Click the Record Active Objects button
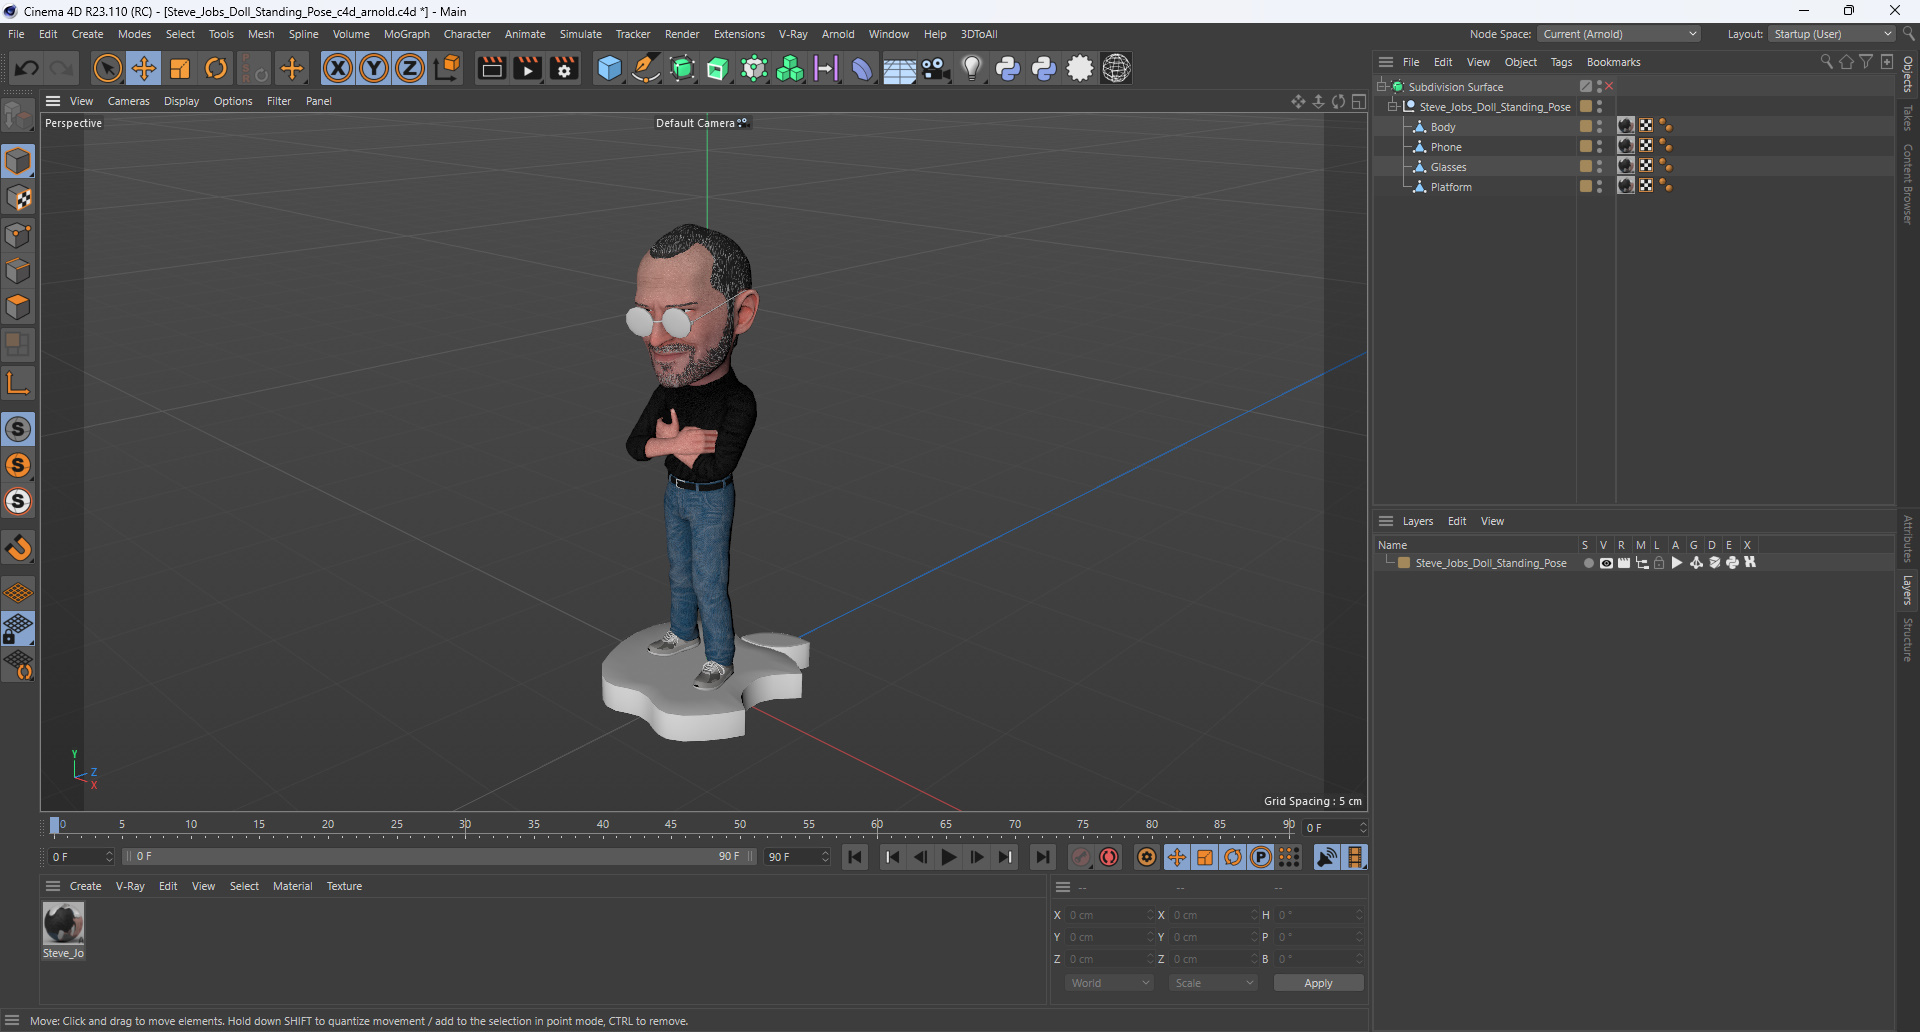 1081,857
